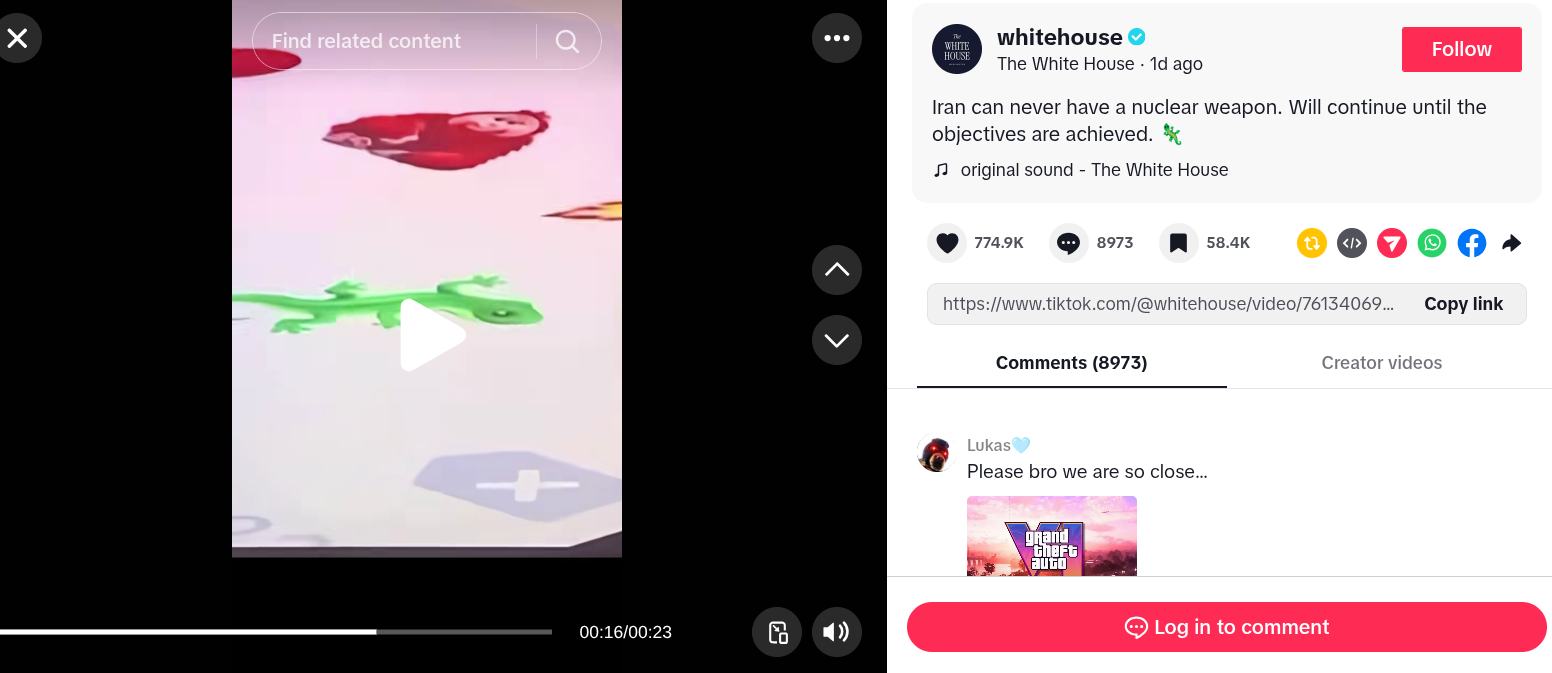
Task: Toggle the mini player mode icon
Action: click(777, 632)
